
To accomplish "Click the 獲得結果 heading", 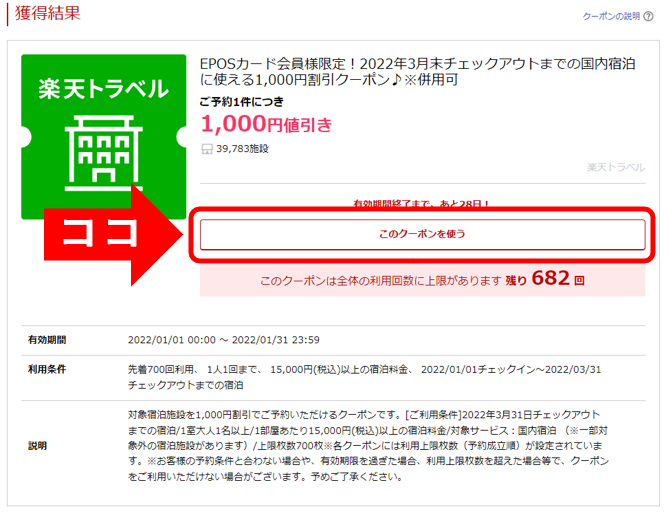I will 47,13.
